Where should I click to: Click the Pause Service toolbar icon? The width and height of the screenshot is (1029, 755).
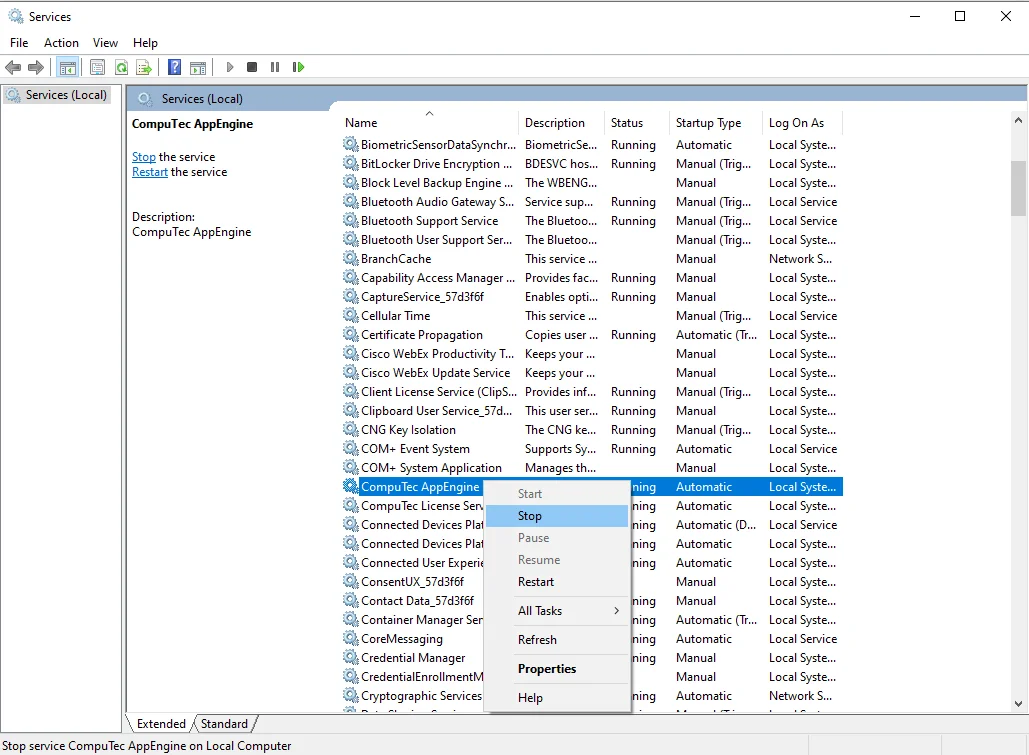pos(275,67)
